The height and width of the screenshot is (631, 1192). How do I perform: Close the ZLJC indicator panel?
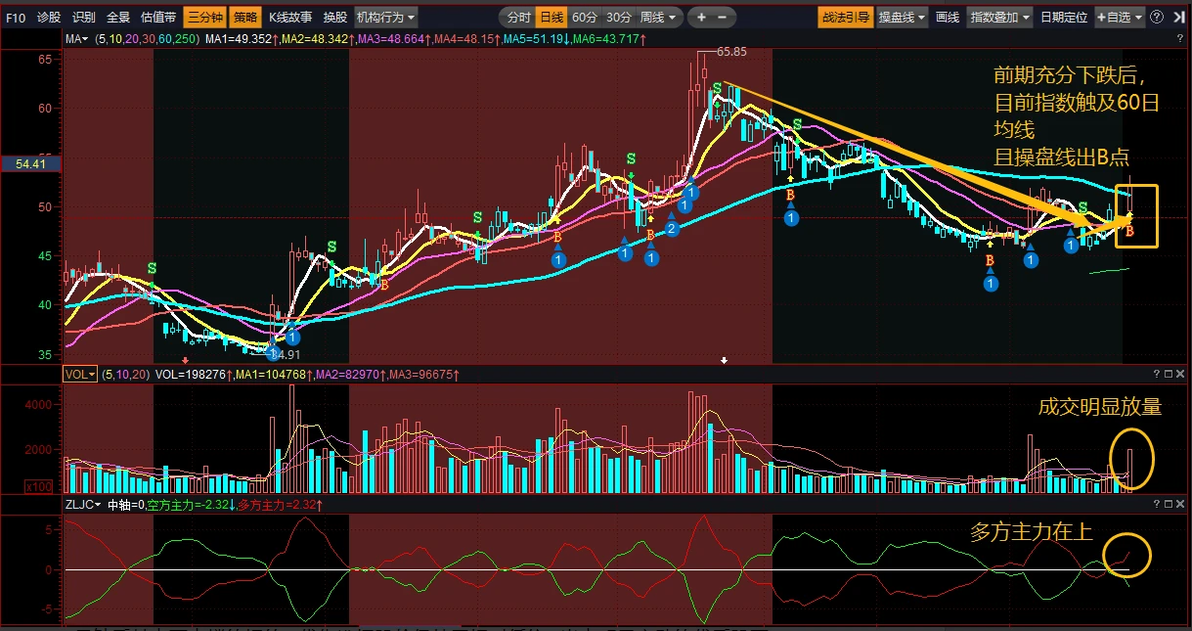click(x=1180, y=504)
